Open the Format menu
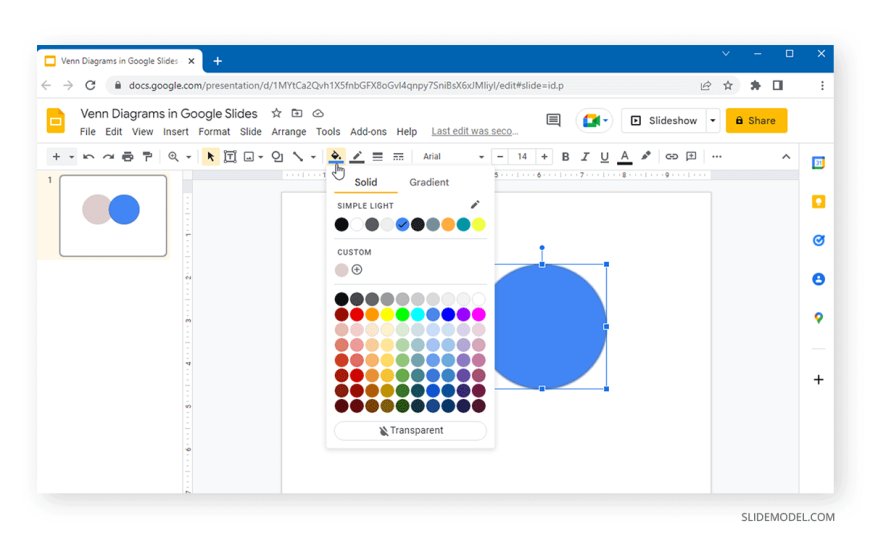 click(x=214, y=132)
